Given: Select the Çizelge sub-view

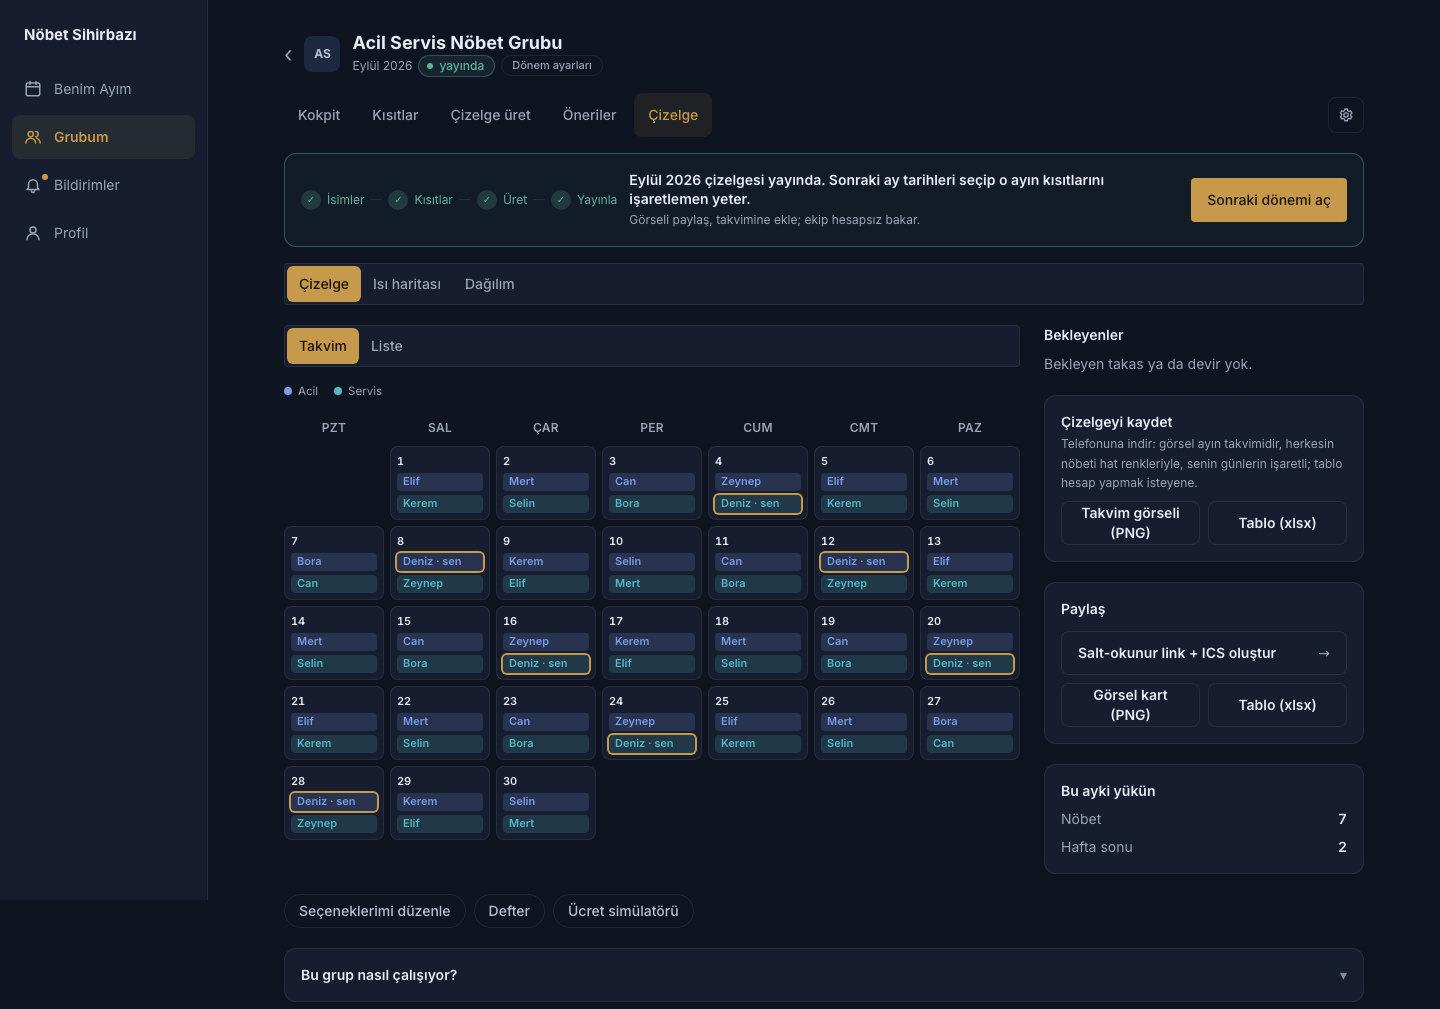Looking at the screenshot, I should [324, 284].
